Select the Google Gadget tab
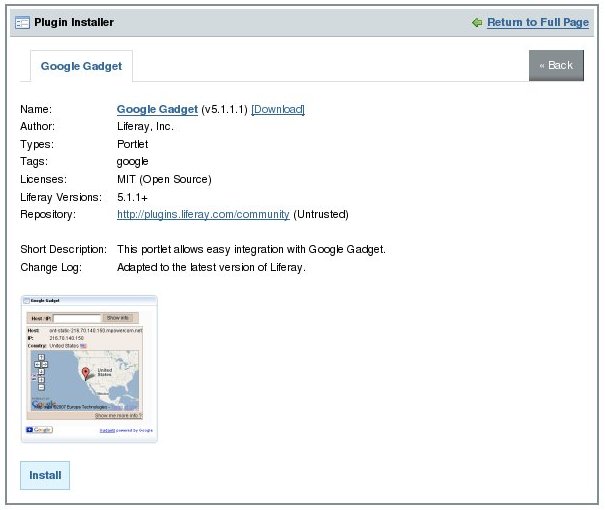Viewport: 605px width, 510px height. tap(81, 66)
